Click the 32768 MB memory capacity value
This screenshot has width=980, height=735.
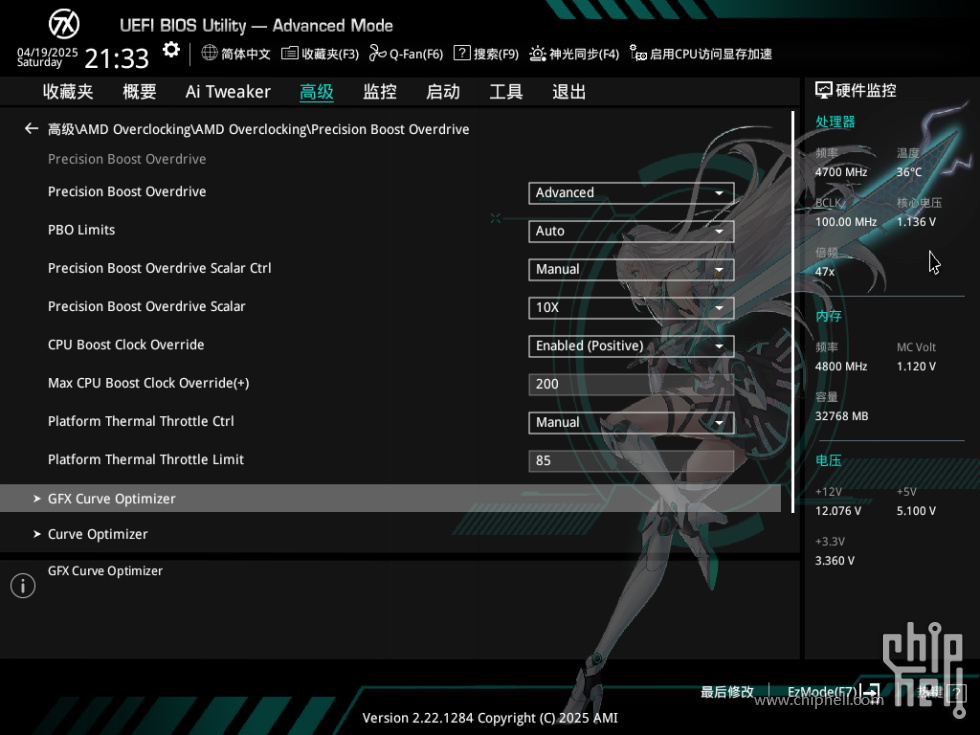[842, 416]
